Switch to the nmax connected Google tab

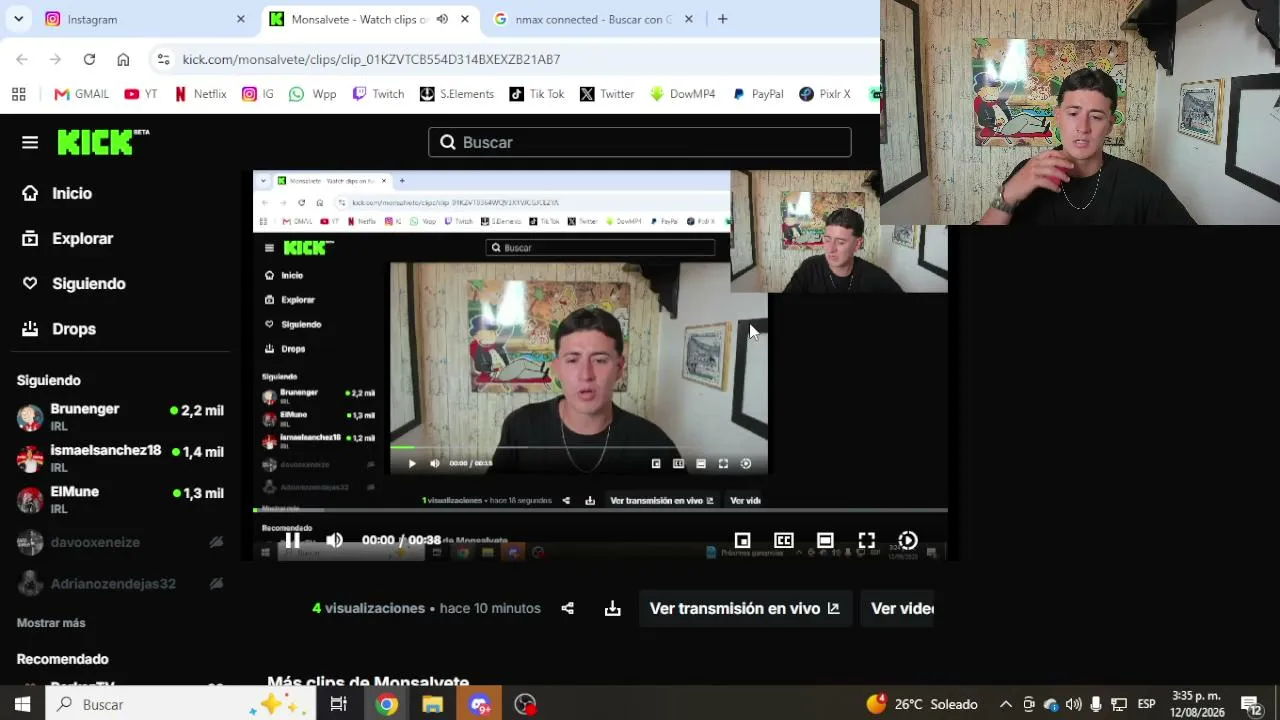coord(592,19)
